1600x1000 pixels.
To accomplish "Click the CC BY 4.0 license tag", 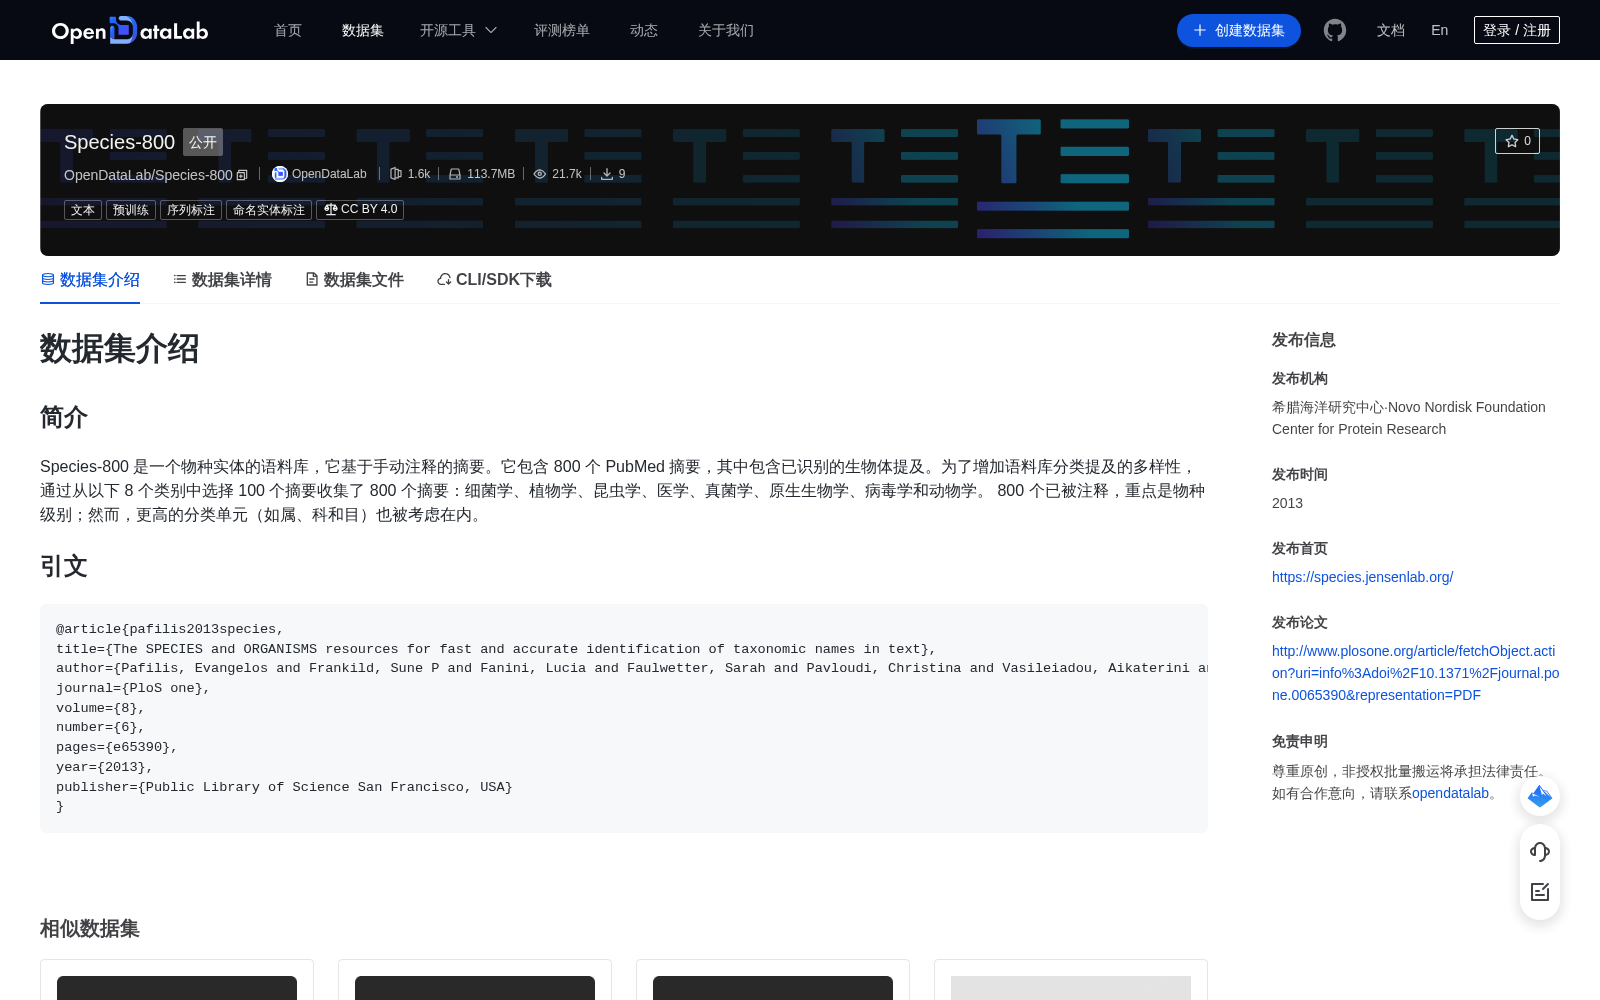I will click(x=360, y=210).
